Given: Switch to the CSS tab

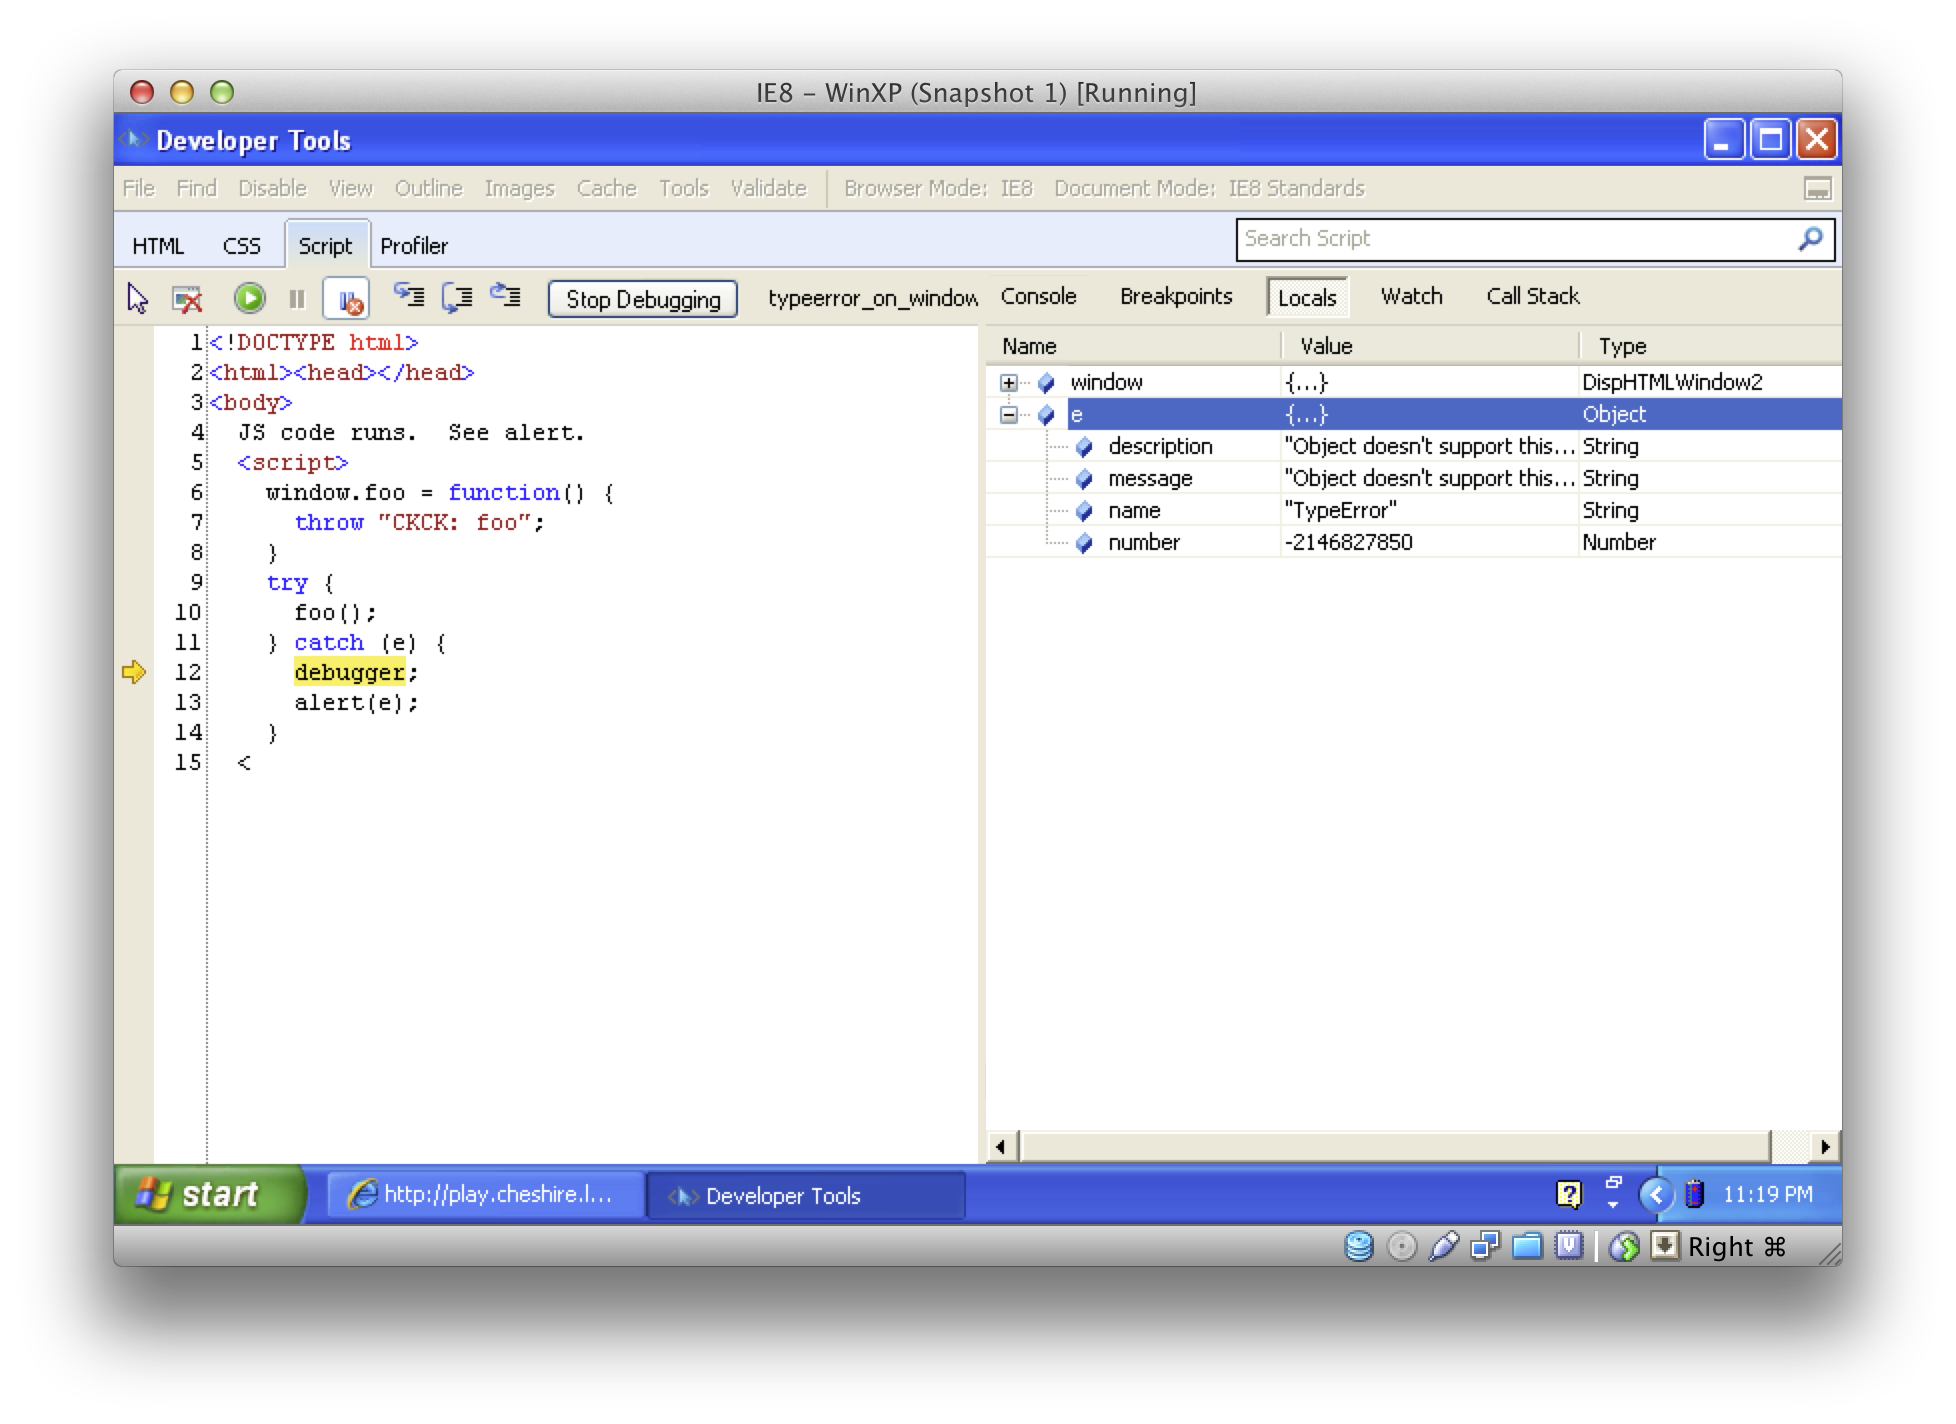Looking at the screenshot, I should point(241,246).
